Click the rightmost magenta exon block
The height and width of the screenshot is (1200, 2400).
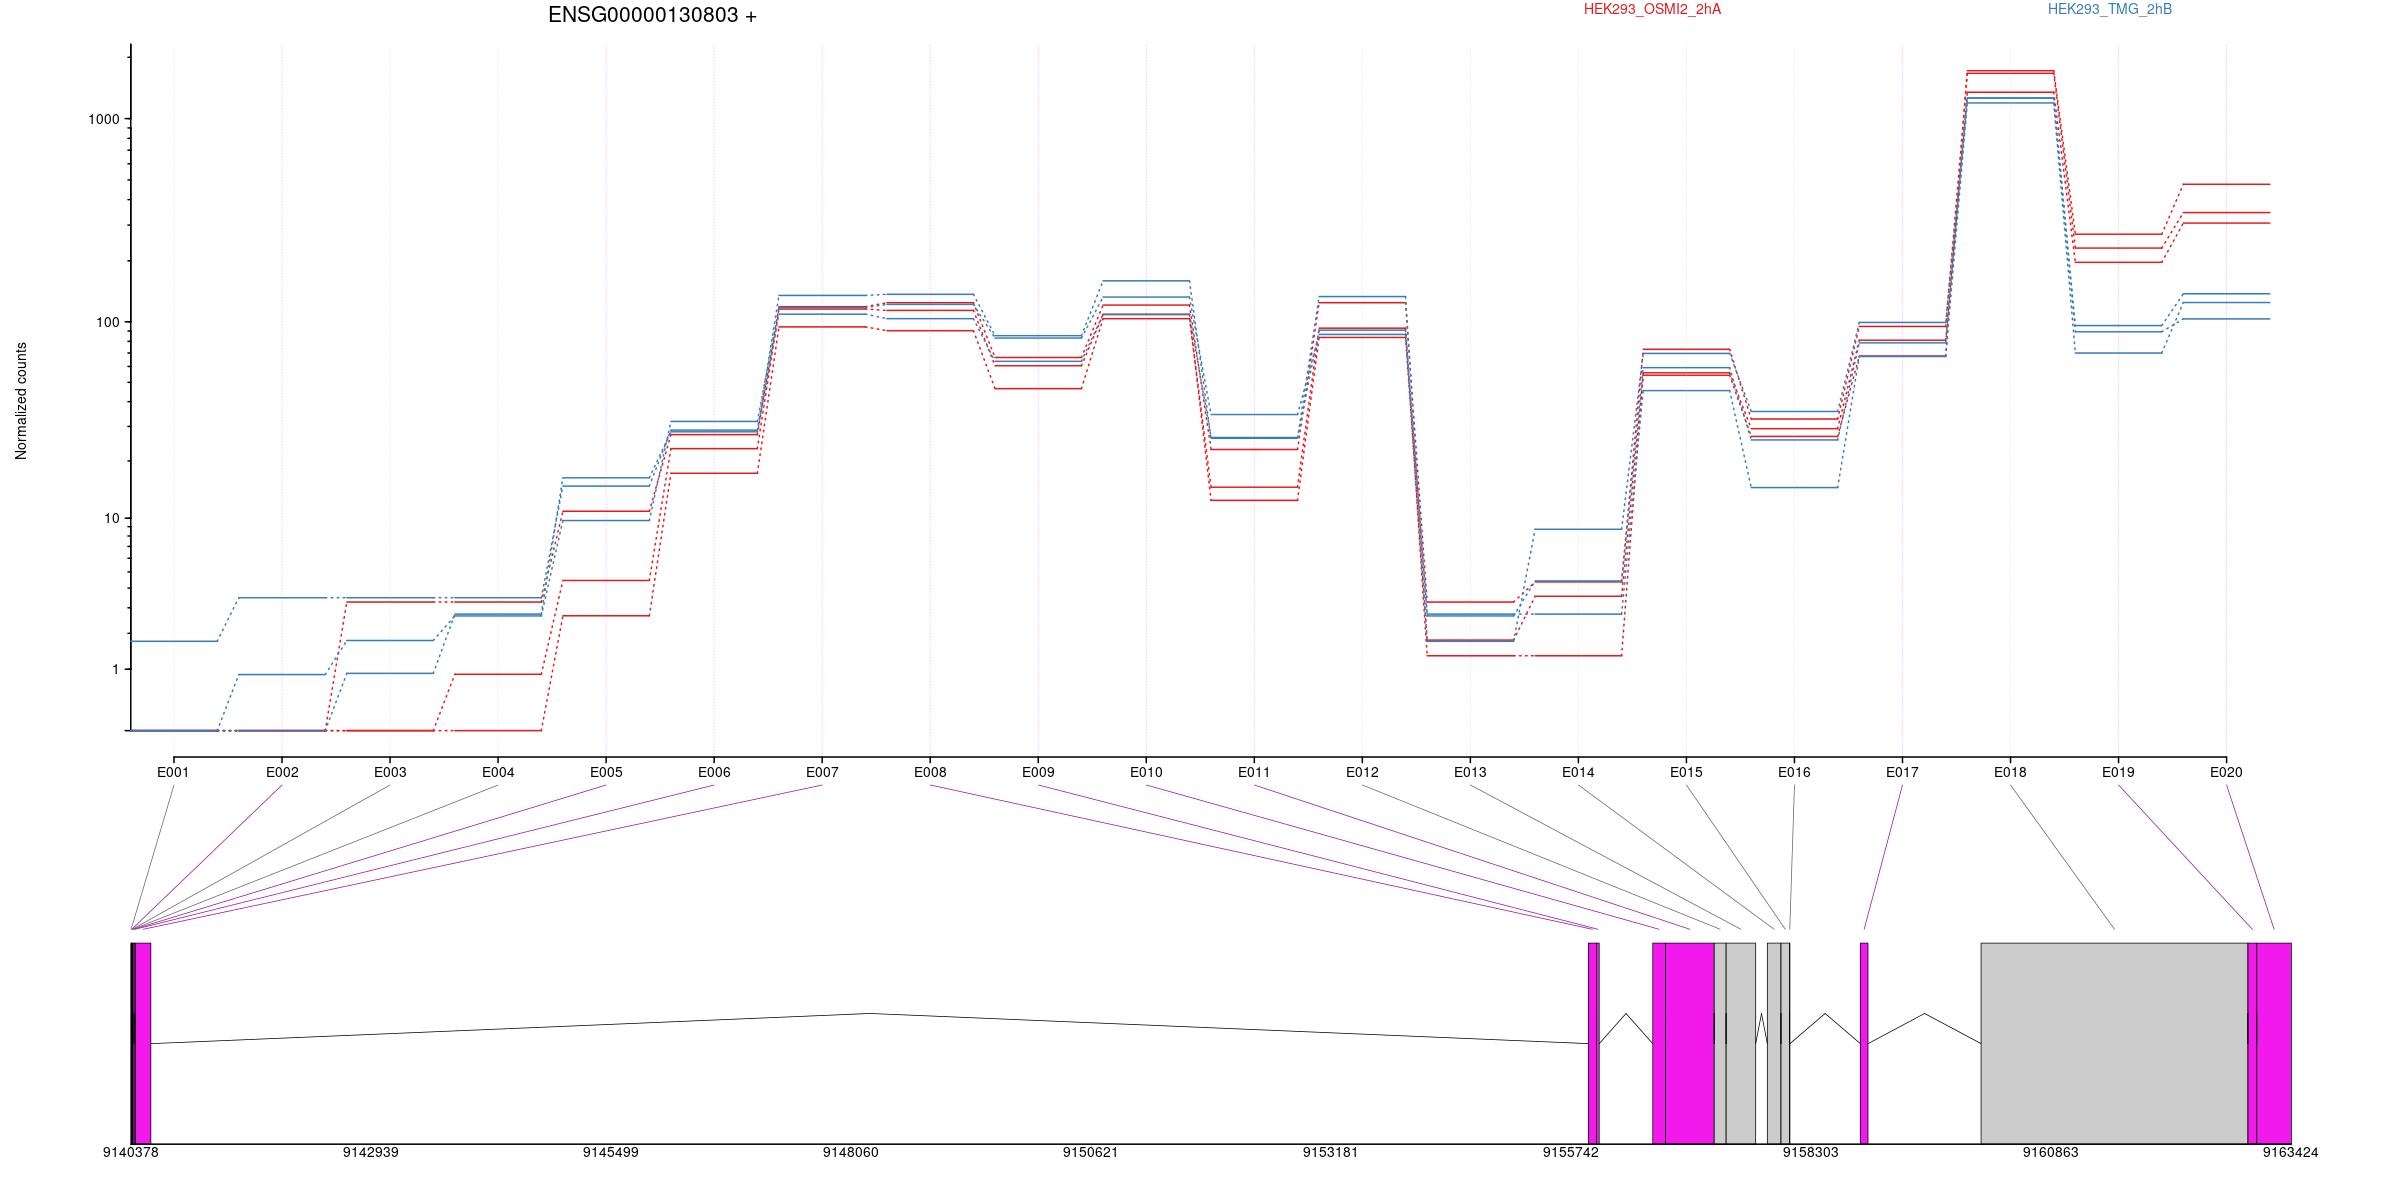(2274, 1043)
